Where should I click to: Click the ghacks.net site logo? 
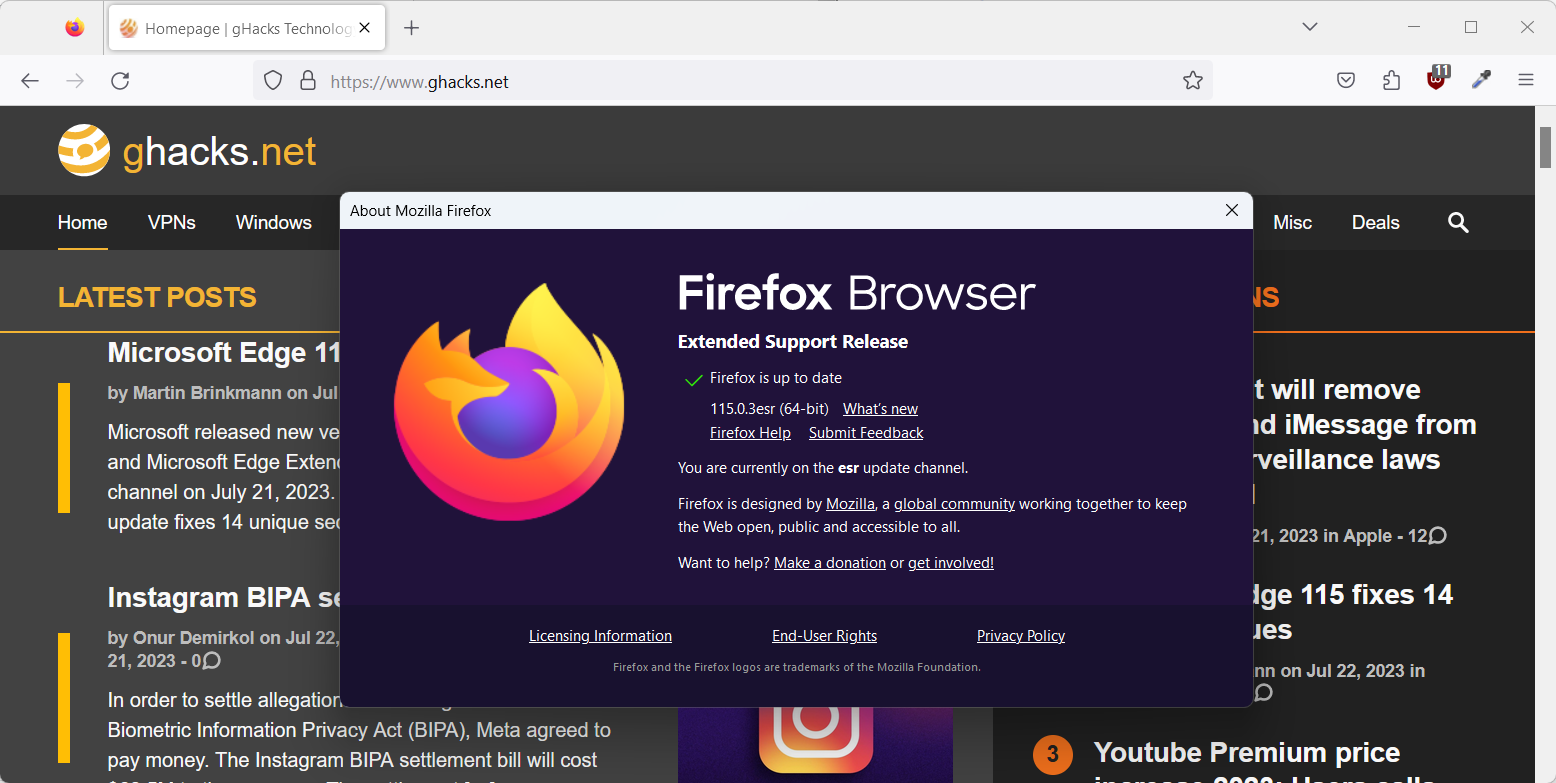[187, 151]
